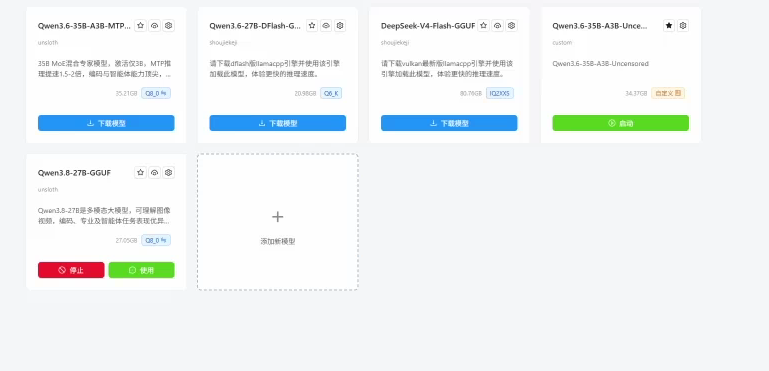
Task: Click author 'shoujiekeji' under Qwen3.6-27B-DFlash
Action: coord(223,43)
